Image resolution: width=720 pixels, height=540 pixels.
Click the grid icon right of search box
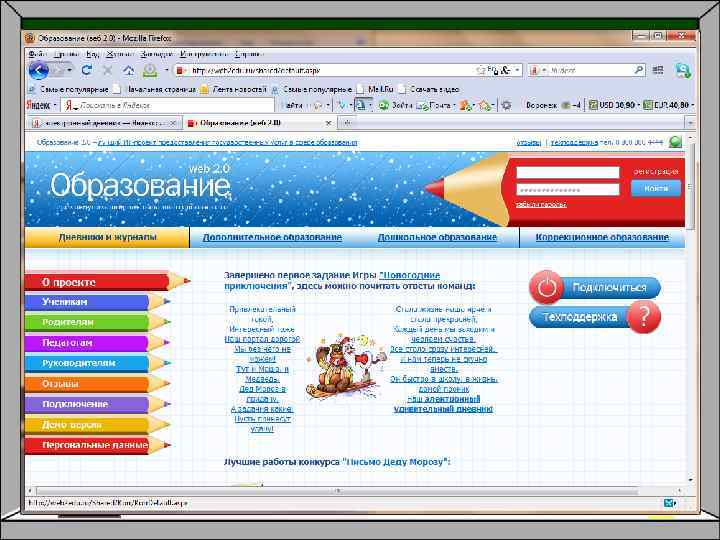[x=658, y=70]
